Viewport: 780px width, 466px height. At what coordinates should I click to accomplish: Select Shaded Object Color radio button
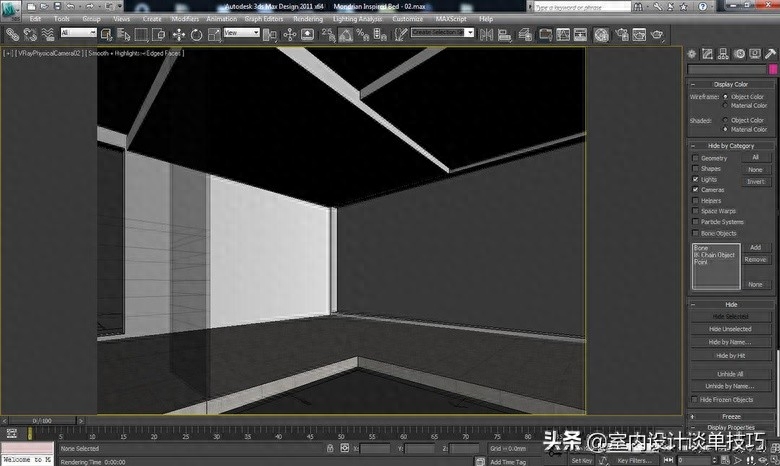(x=725, y=120)
